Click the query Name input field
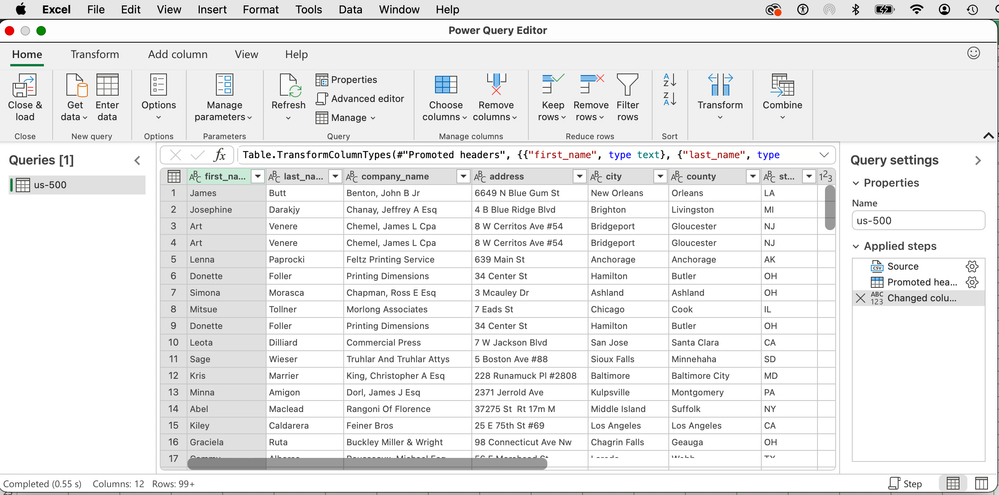Viewport: 999px width, 495px height. [x=918, y=220]
